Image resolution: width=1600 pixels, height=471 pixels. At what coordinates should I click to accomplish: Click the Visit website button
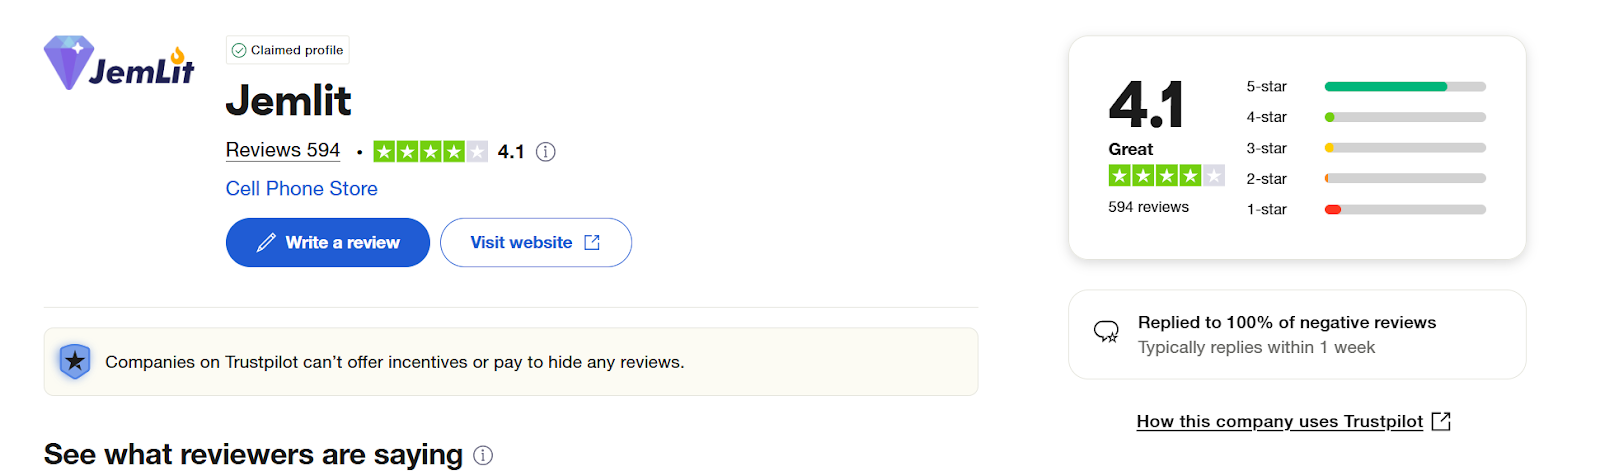click(x=536, y=243)
